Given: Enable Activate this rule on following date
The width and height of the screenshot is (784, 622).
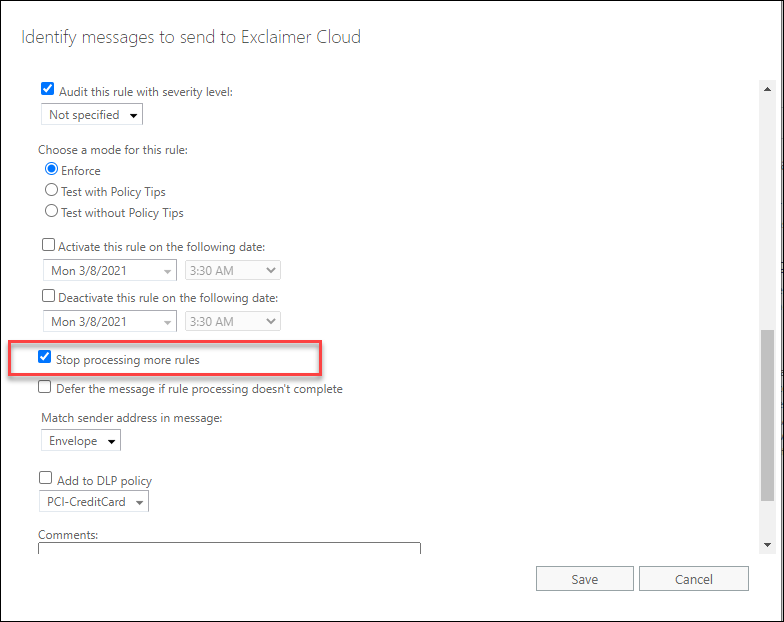Looking at the screenshot, I should (x=48, y=245).
